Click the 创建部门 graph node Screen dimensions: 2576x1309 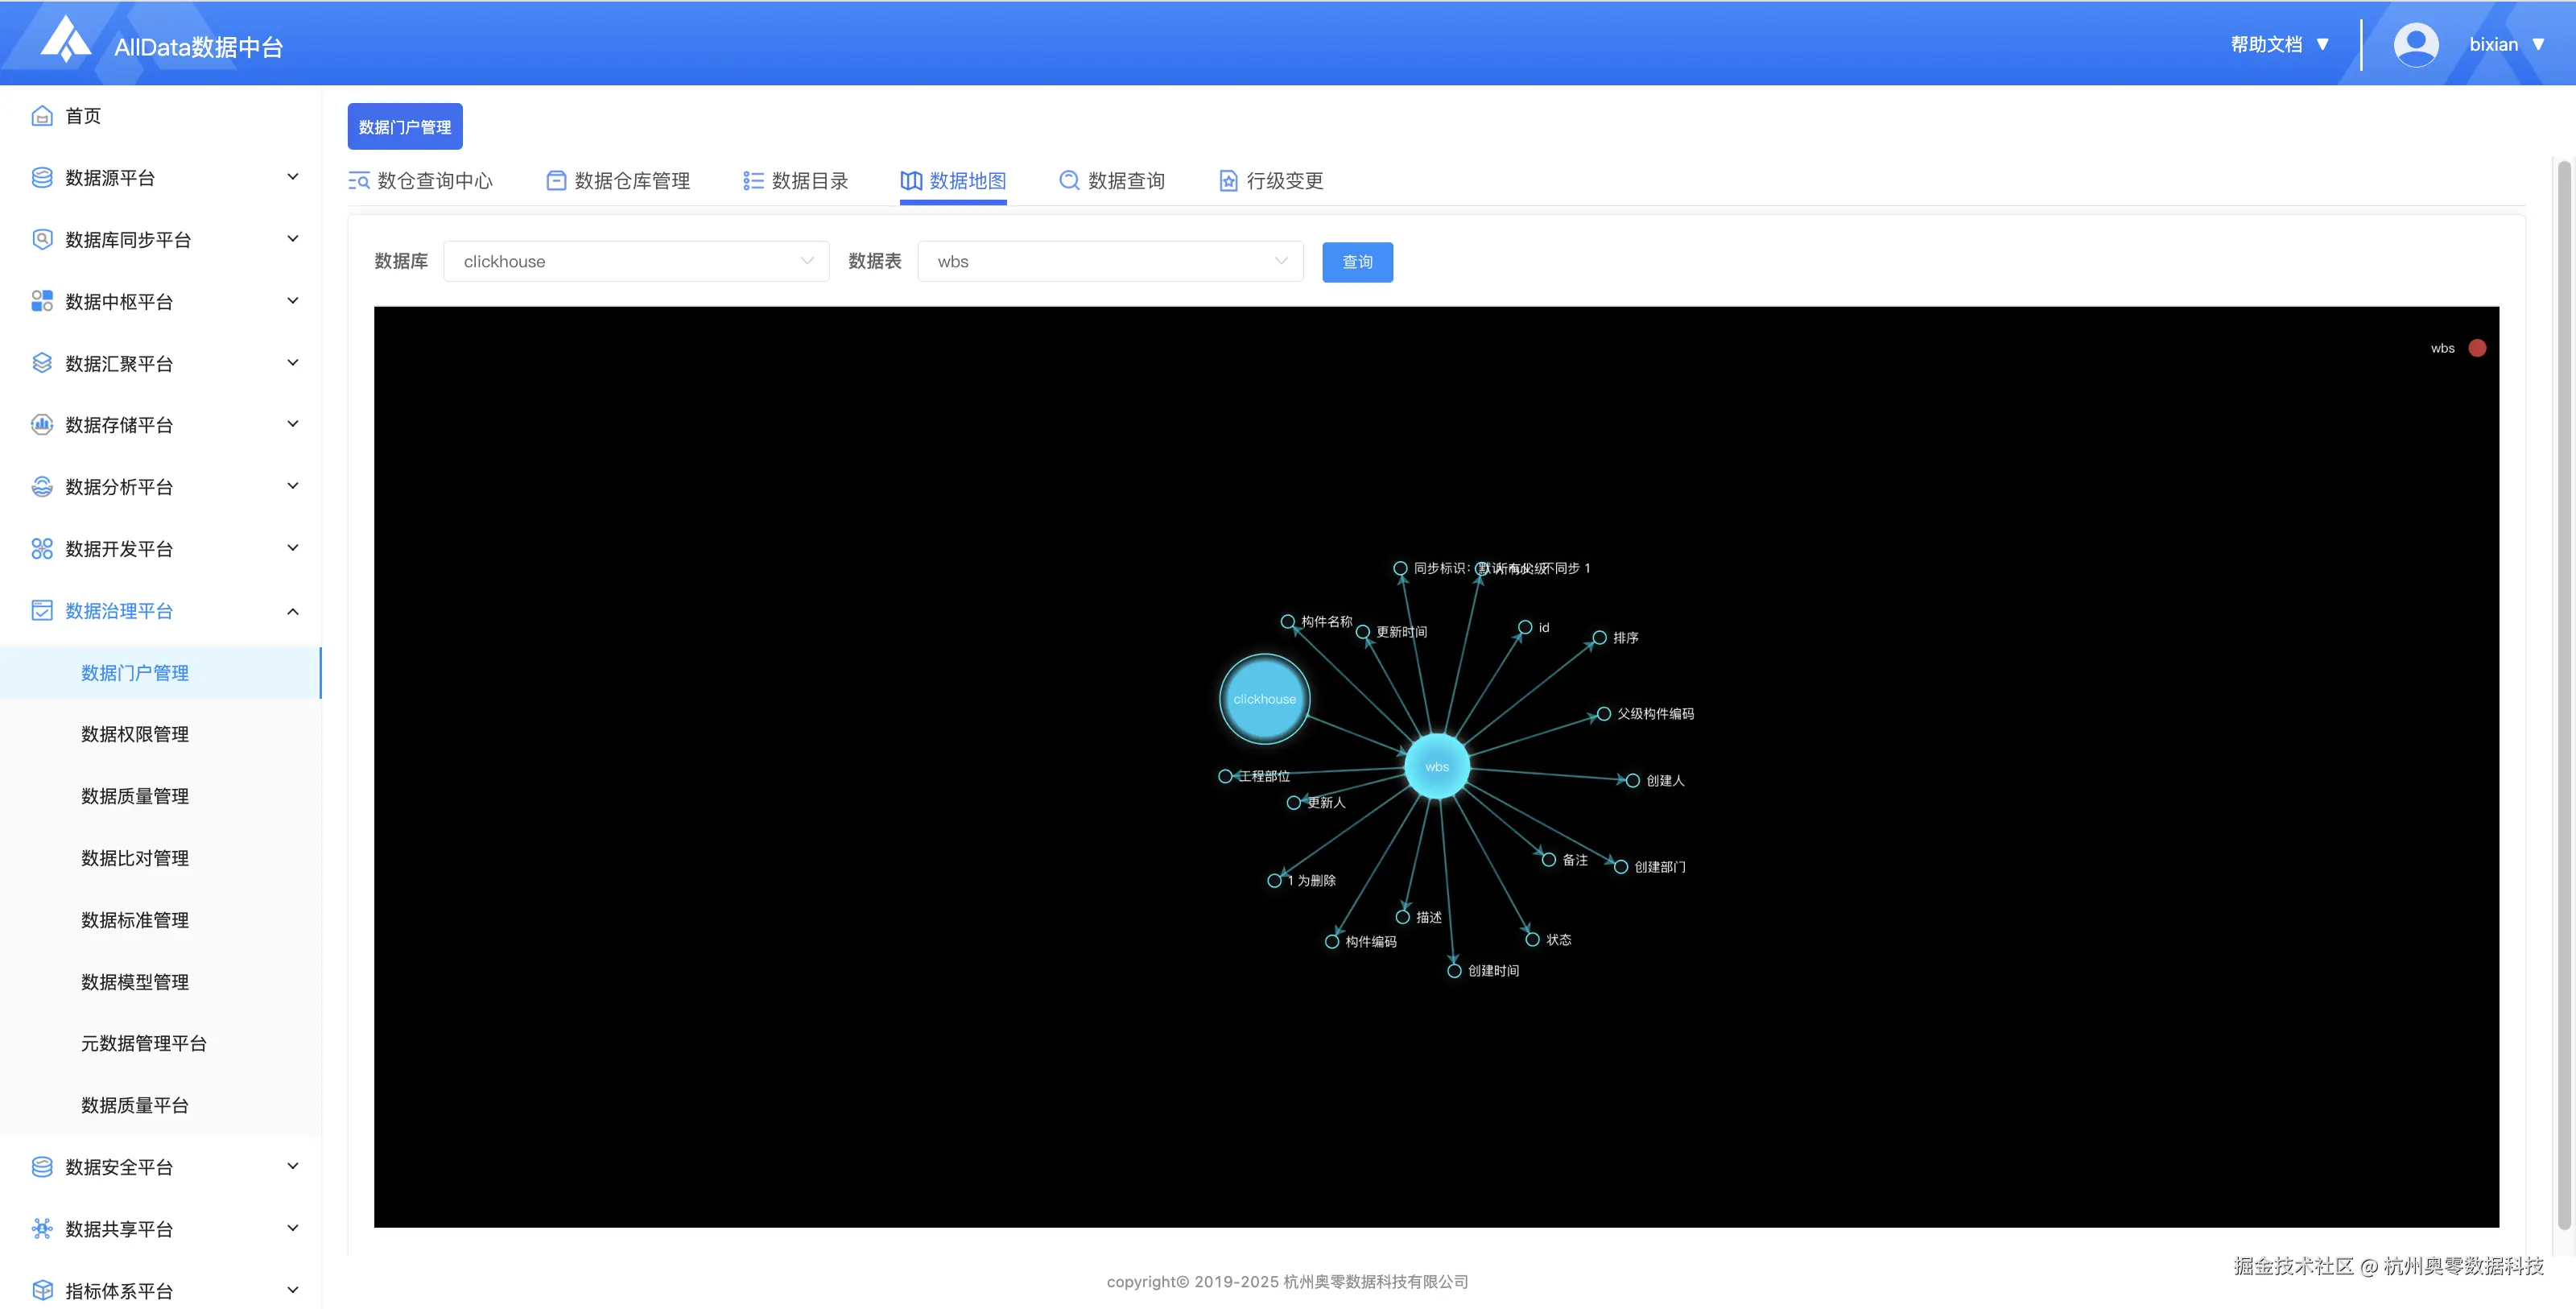coord(1621,867)
